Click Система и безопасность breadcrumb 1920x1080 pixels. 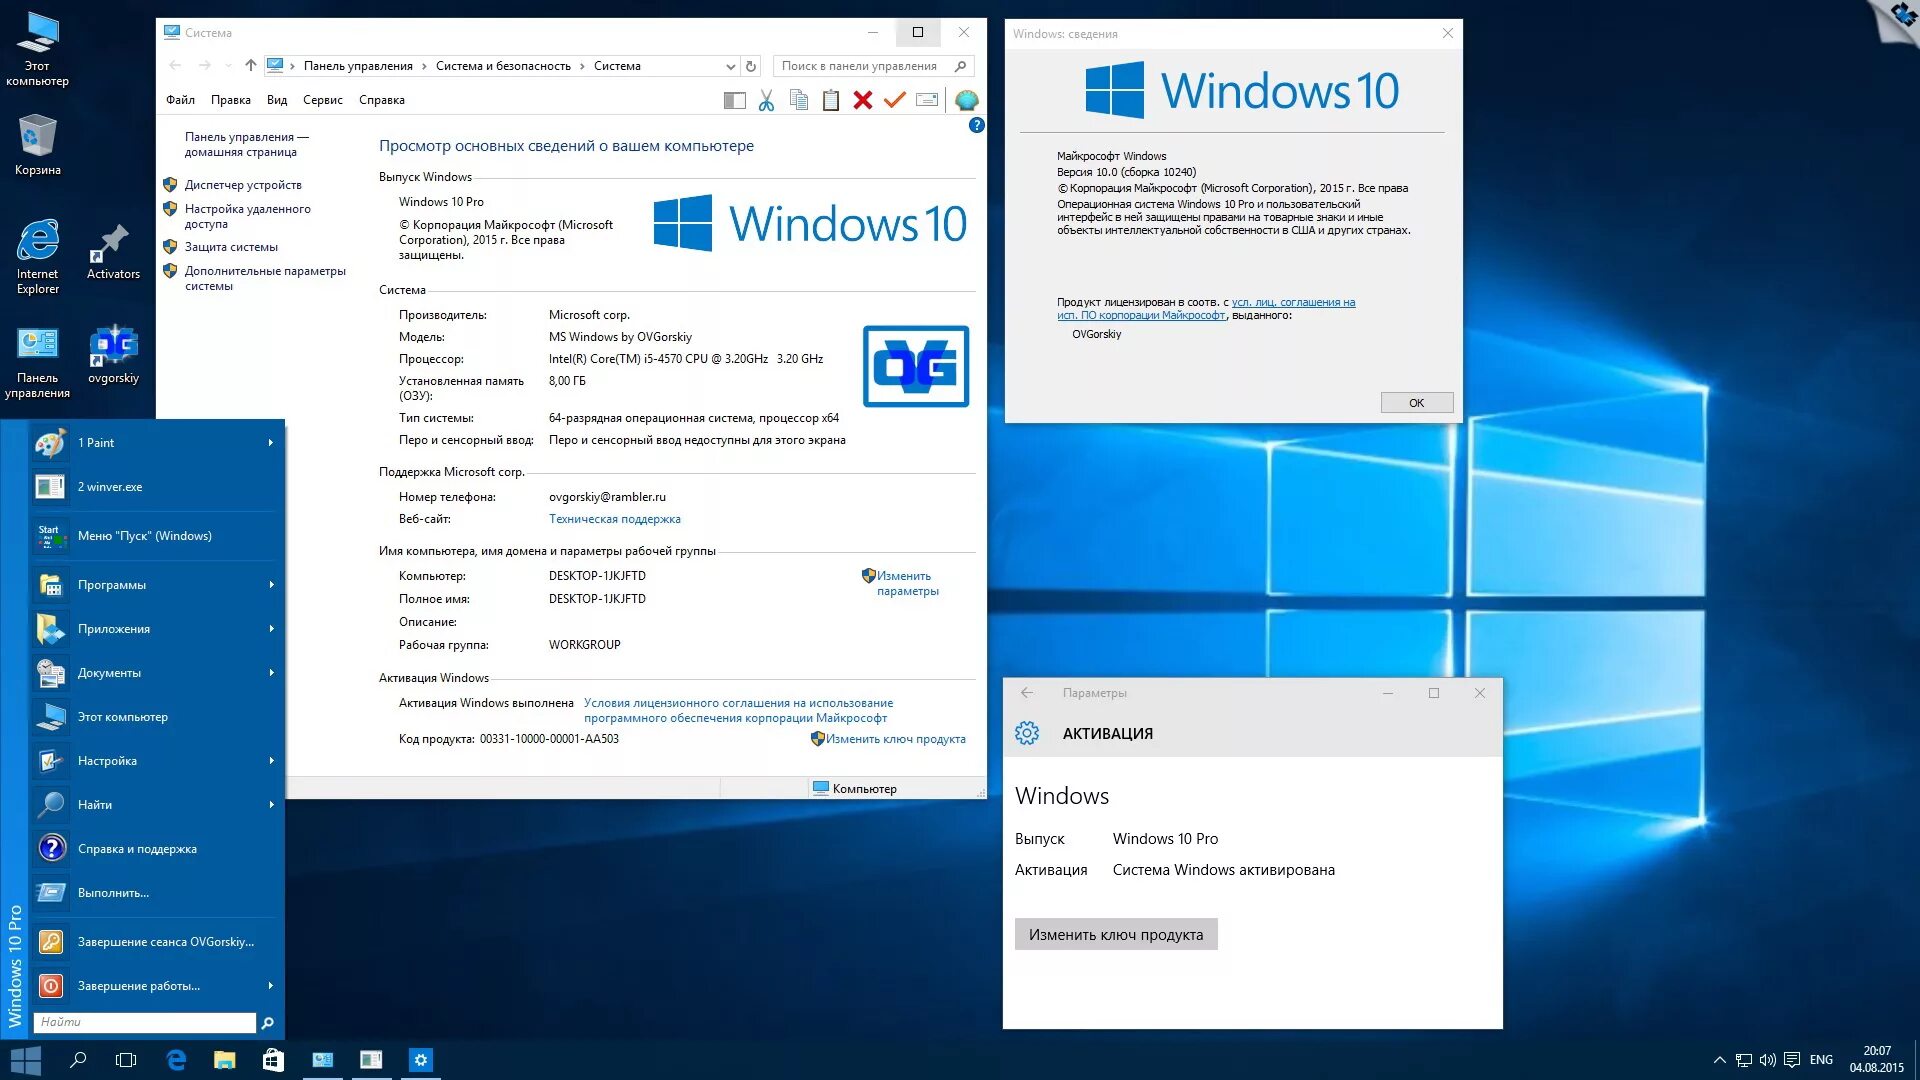[x=503, y=66]
